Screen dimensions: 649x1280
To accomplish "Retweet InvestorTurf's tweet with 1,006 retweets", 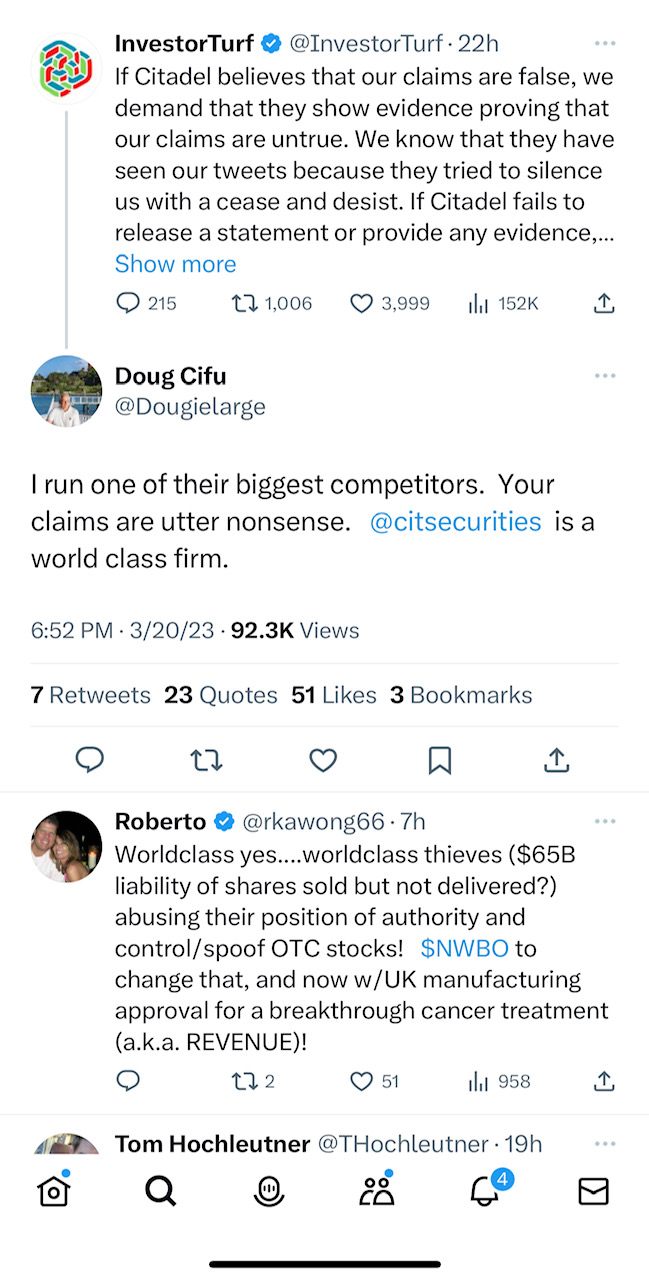I will pos(244,303).
